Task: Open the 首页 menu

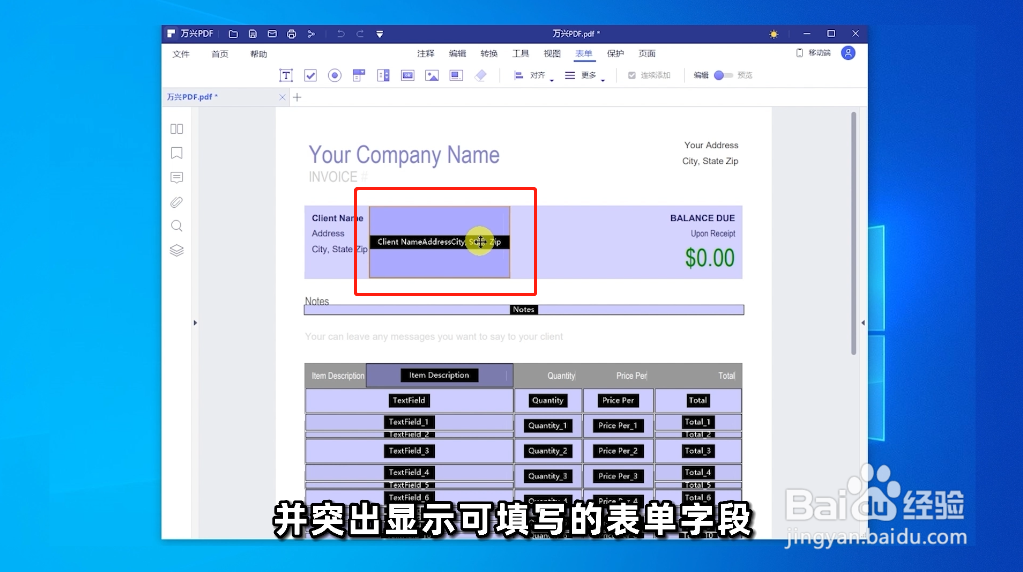Action: (220, 54)
